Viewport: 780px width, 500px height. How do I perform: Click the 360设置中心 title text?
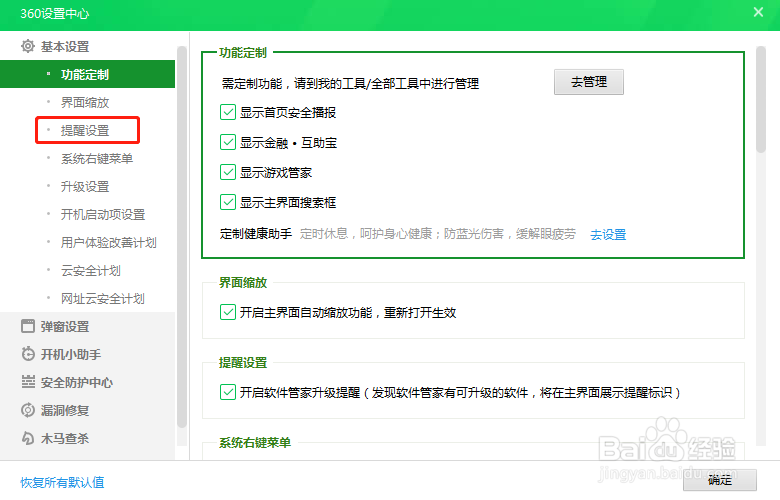tap(55, 13)
